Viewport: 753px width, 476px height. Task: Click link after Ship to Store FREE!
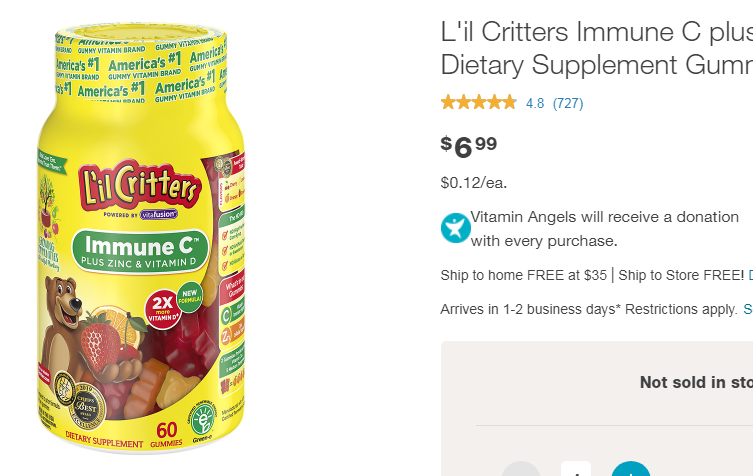(751, 275)
